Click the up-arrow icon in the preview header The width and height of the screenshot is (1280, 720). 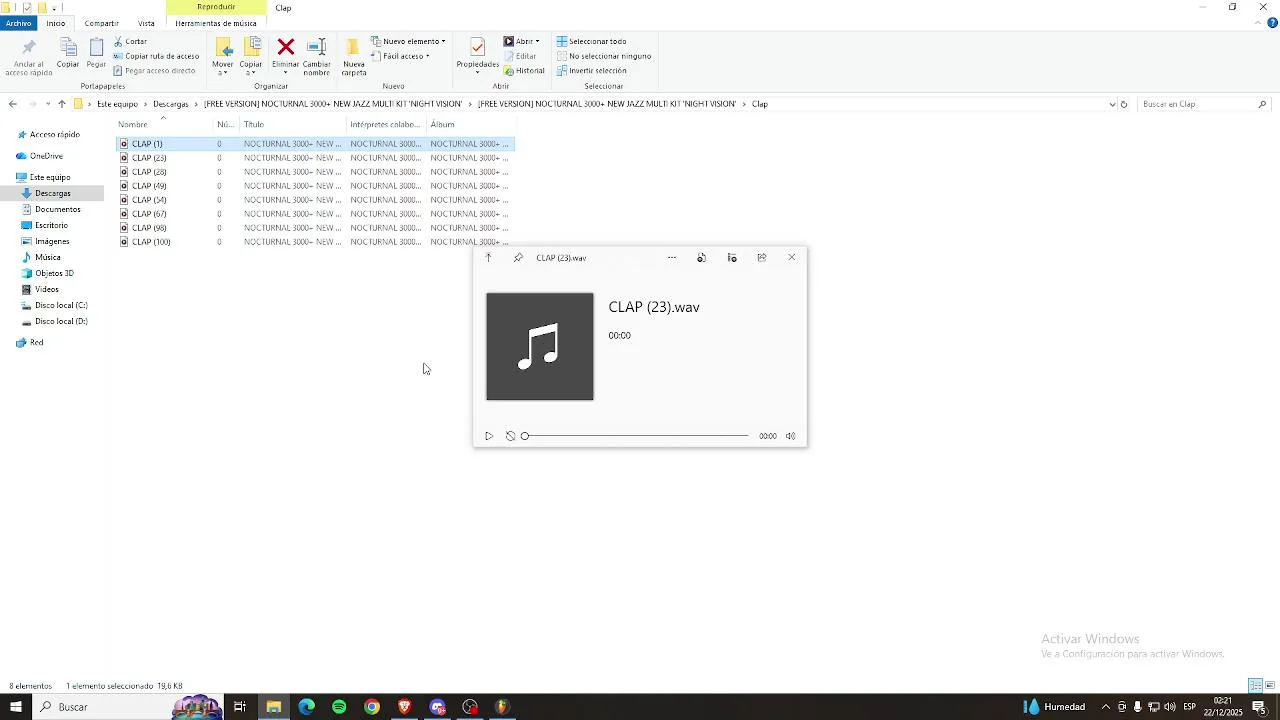488,258
